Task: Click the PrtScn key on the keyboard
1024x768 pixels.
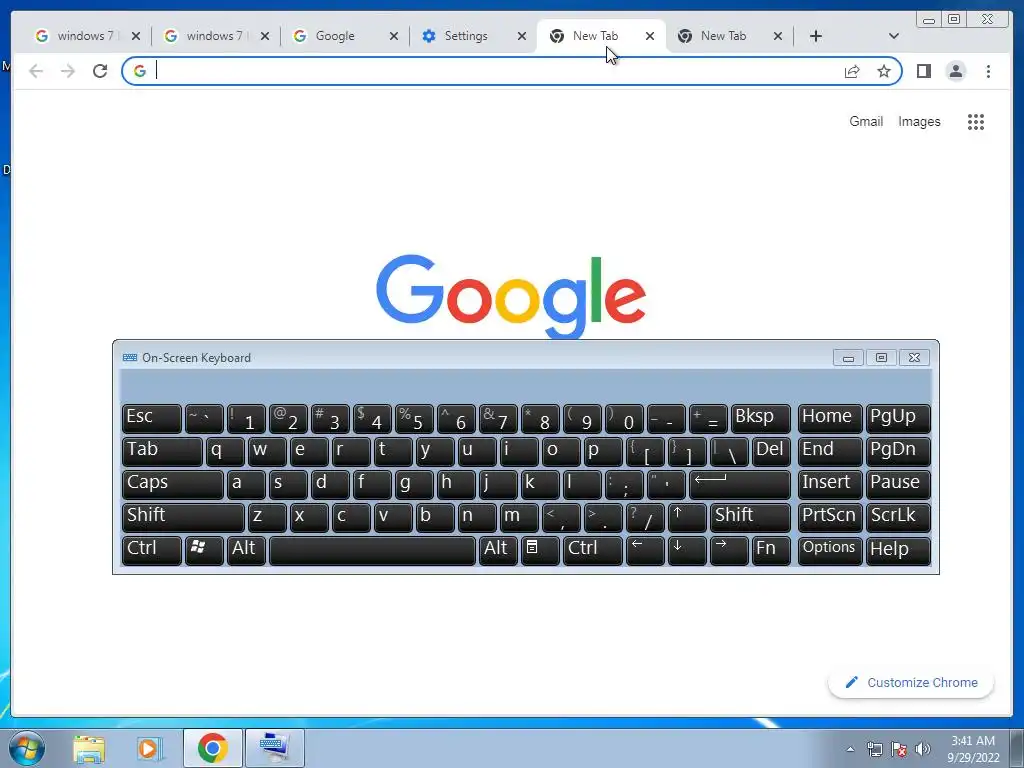Action: [x=829, y=517]
